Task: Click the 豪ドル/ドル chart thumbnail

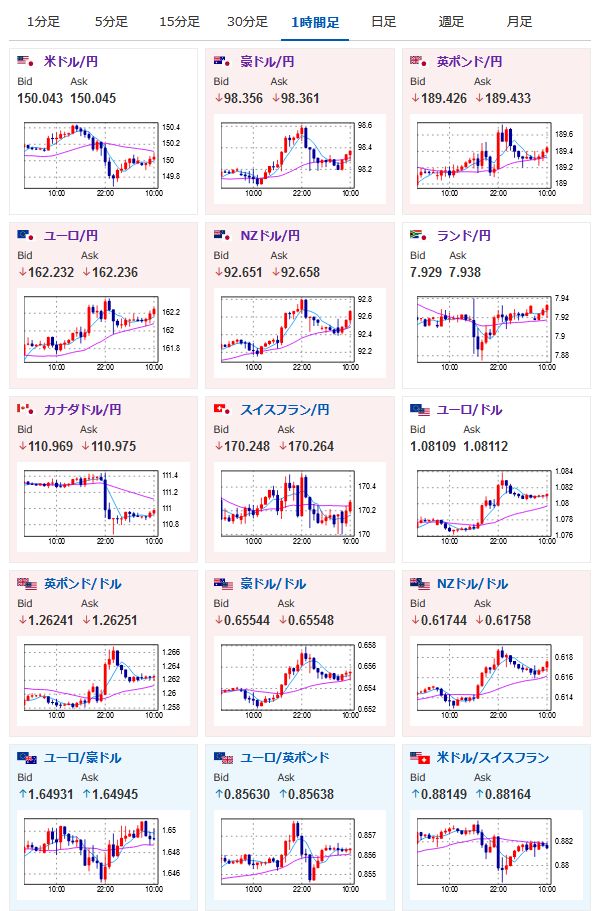Action: click(299, 680)
